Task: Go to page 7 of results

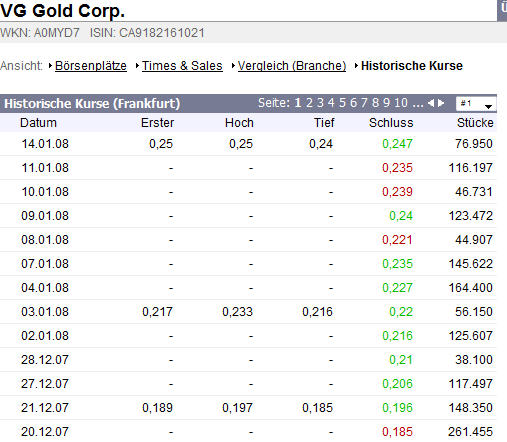Action: tap(364, 103)
